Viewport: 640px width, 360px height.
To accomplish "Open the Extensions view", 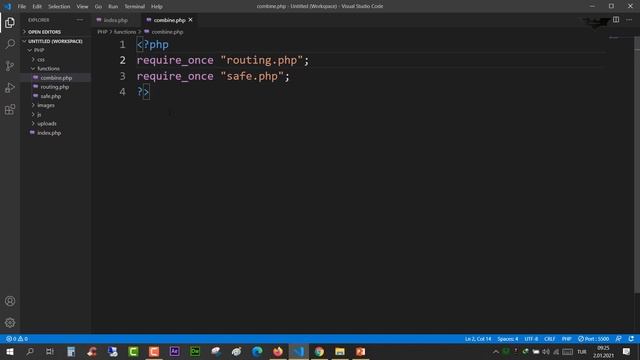I will [x=10, y=109].
